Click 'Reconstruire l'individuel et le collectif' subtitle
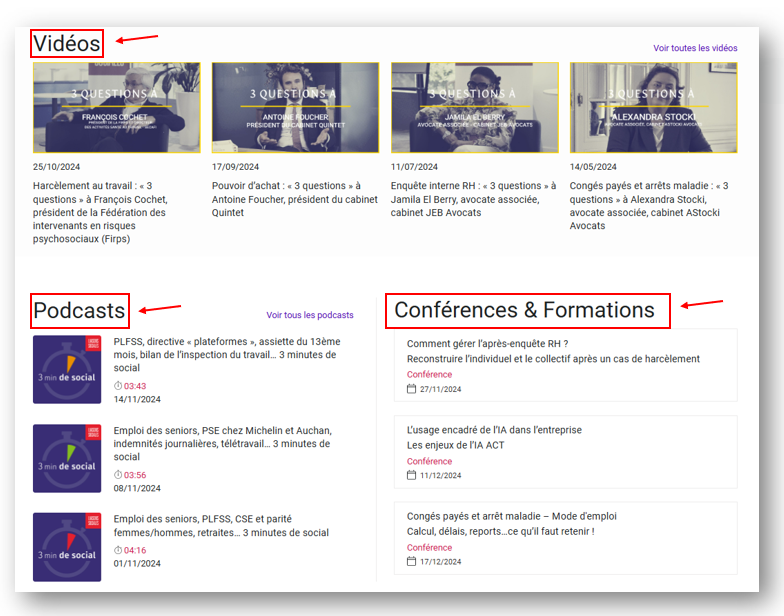 [553, 359]
